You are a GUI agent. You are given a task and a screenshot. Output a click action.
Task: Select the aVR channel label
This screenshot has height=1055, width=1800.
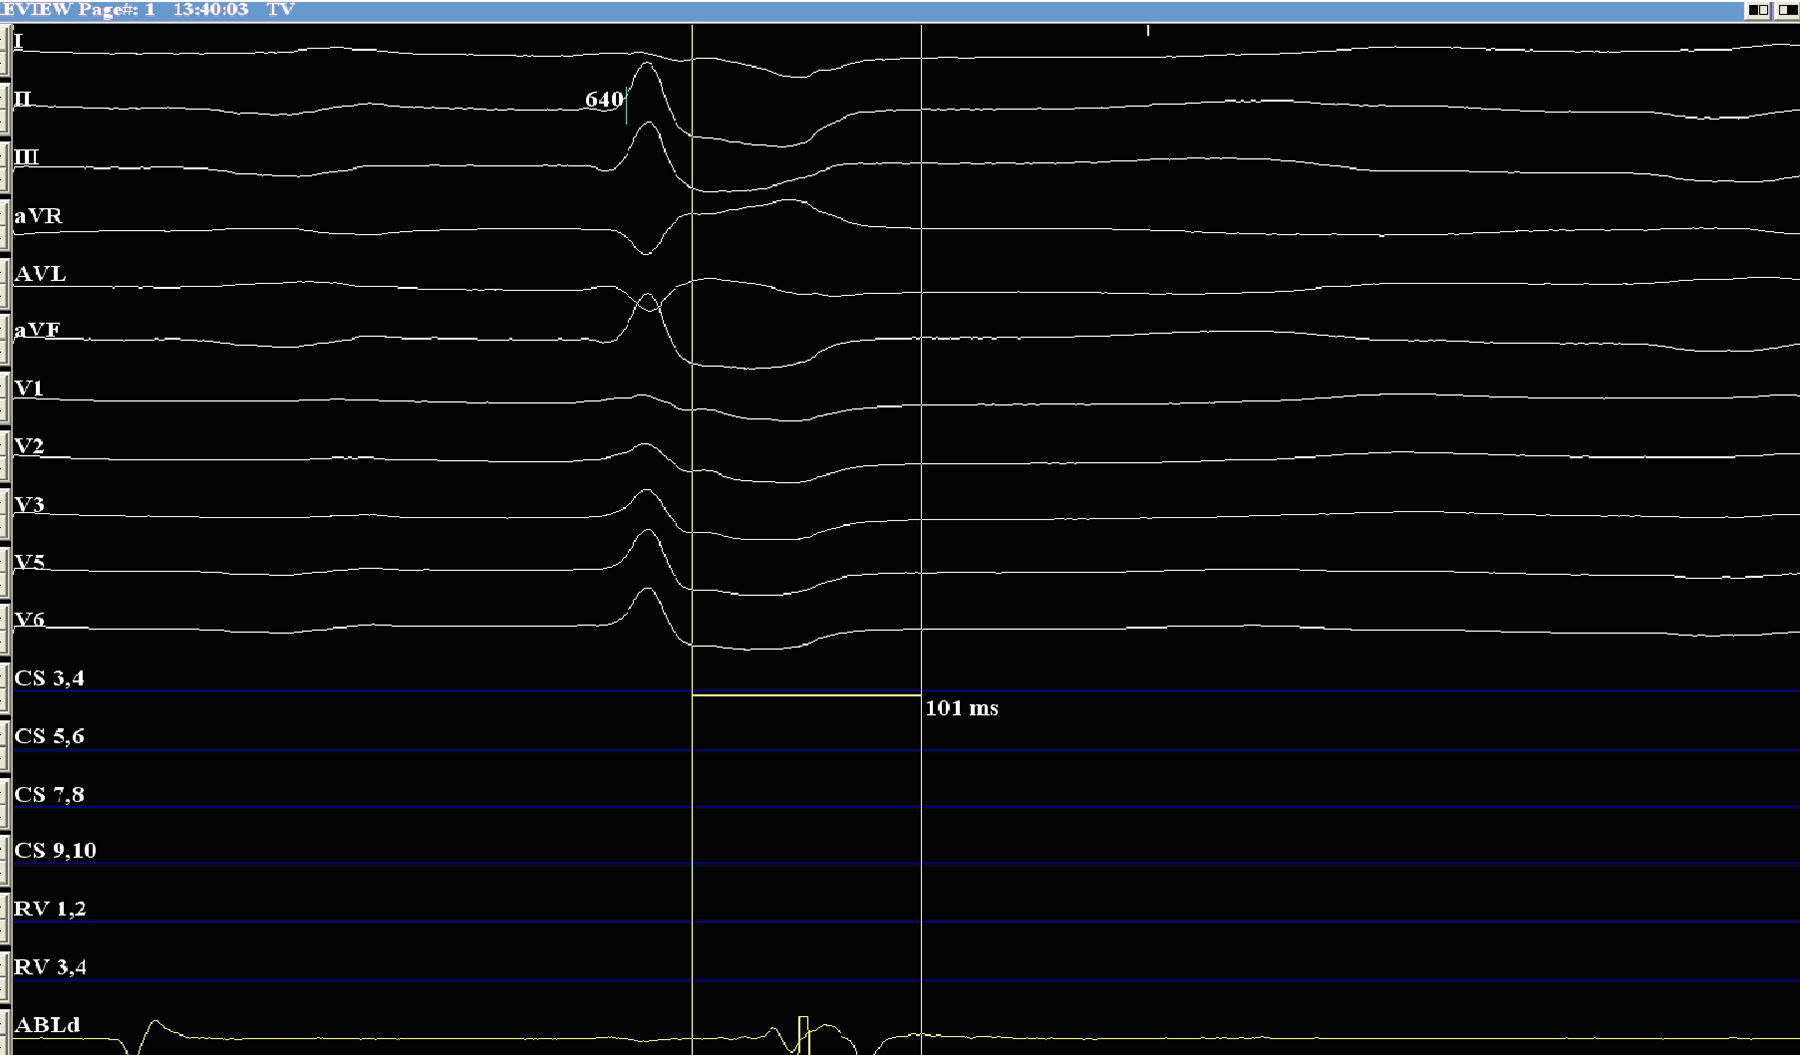tap(38, 216)
